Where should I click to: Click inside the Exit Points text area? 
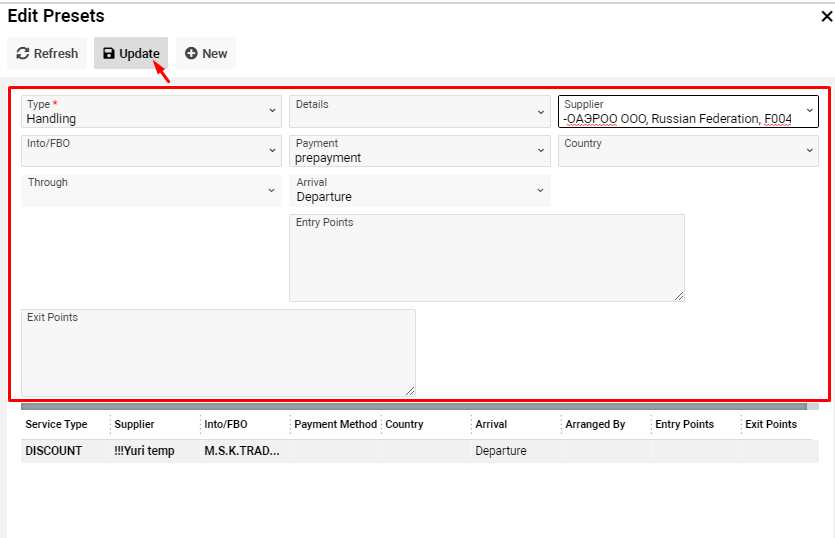point(218,357)
